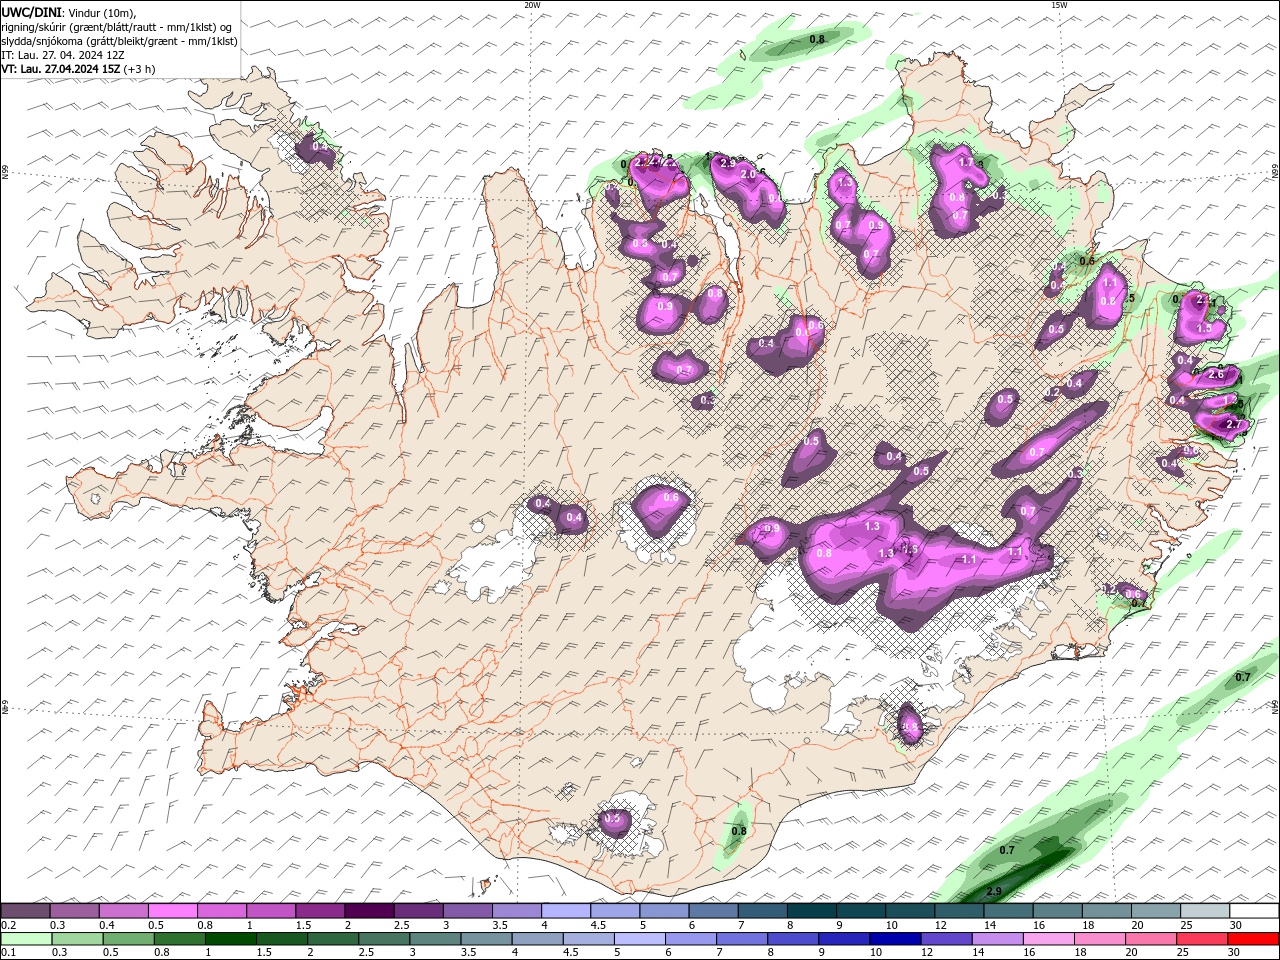Pick the dark purple 2 swatch in the snow scale
1280x960 pixels.
(368, 911)
